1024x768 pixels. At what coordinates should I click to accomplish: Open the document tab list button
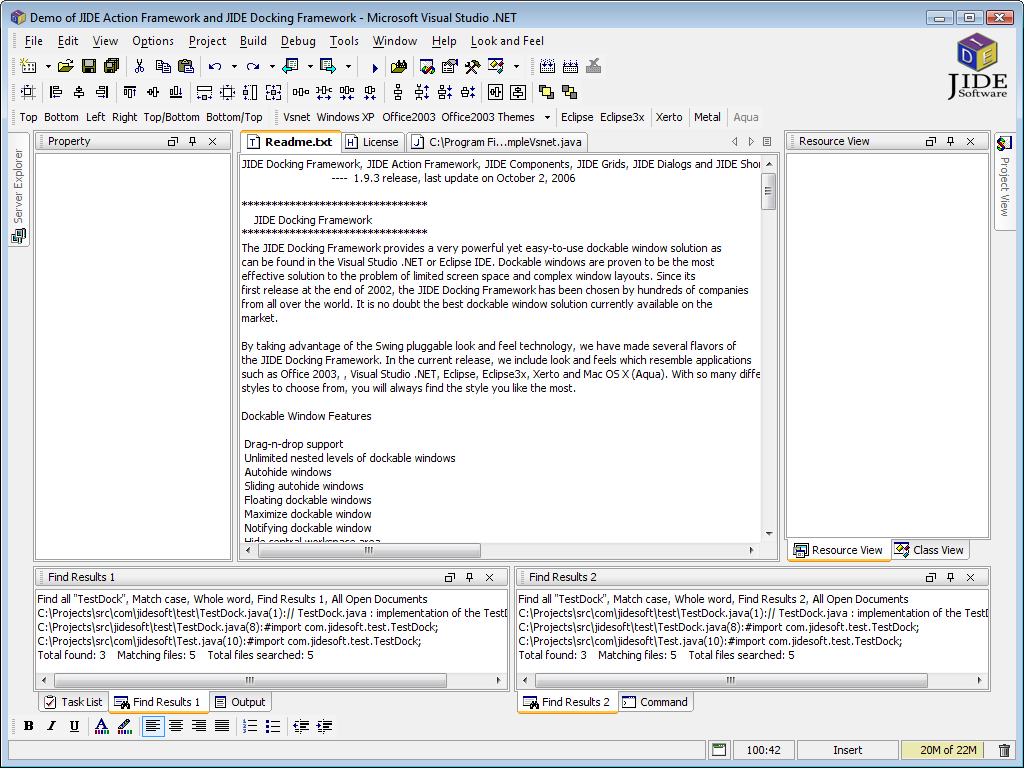click(767, 141)
